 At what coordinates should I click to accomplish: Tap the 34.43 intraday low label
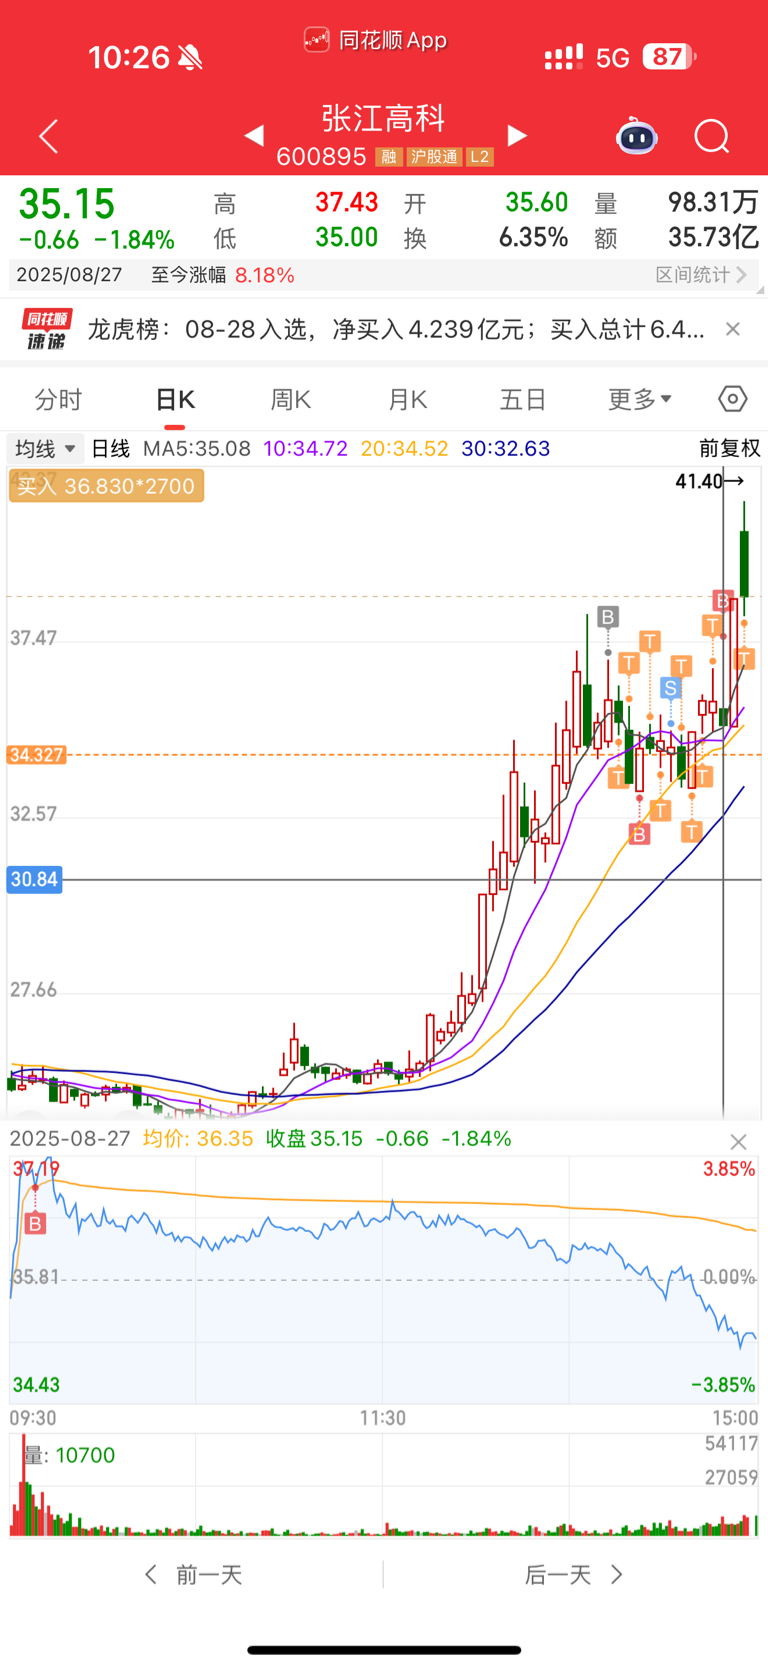pos(36,1385)
